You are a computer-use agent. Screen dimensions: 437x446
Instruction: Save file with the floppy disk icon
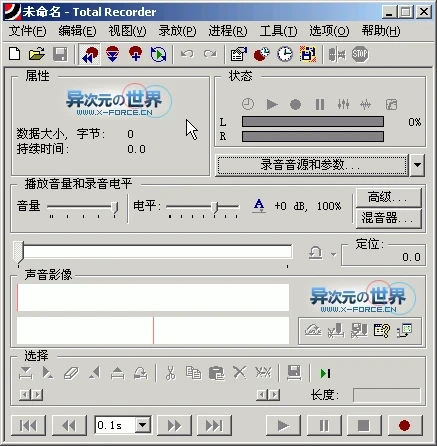60,54
